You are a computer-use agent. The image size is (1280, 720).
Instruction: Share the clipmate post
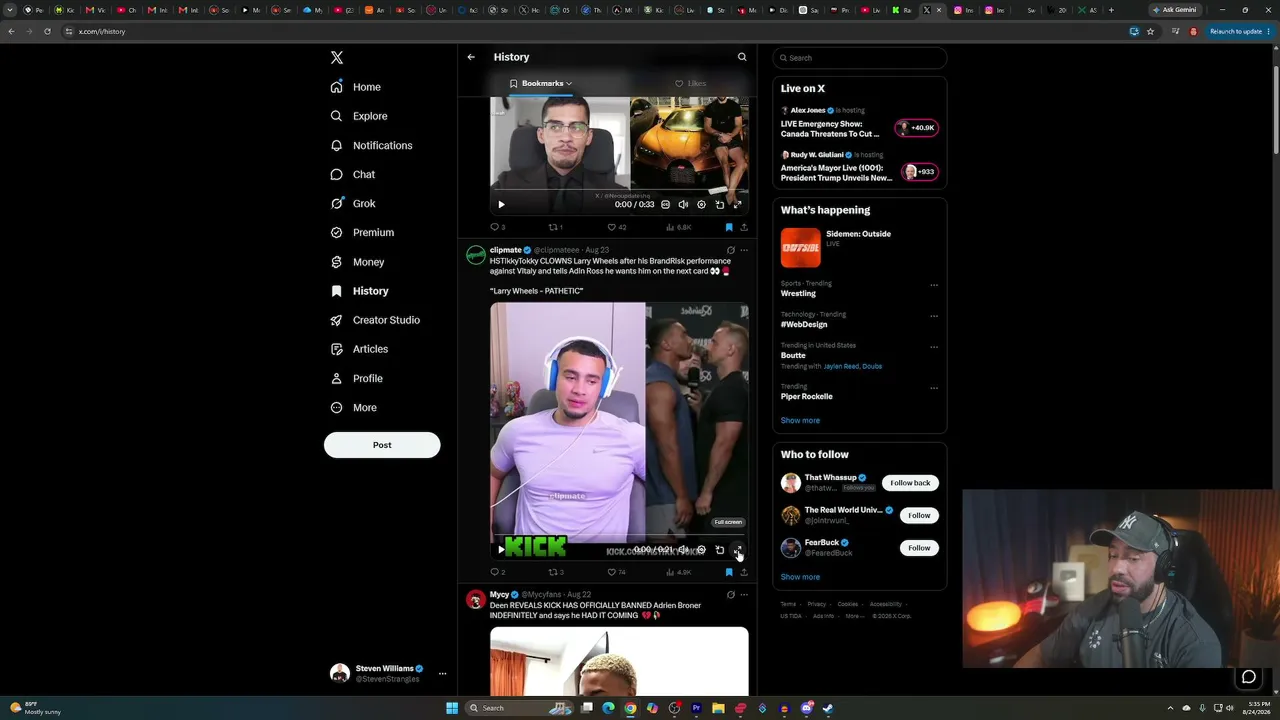(744, 572)
